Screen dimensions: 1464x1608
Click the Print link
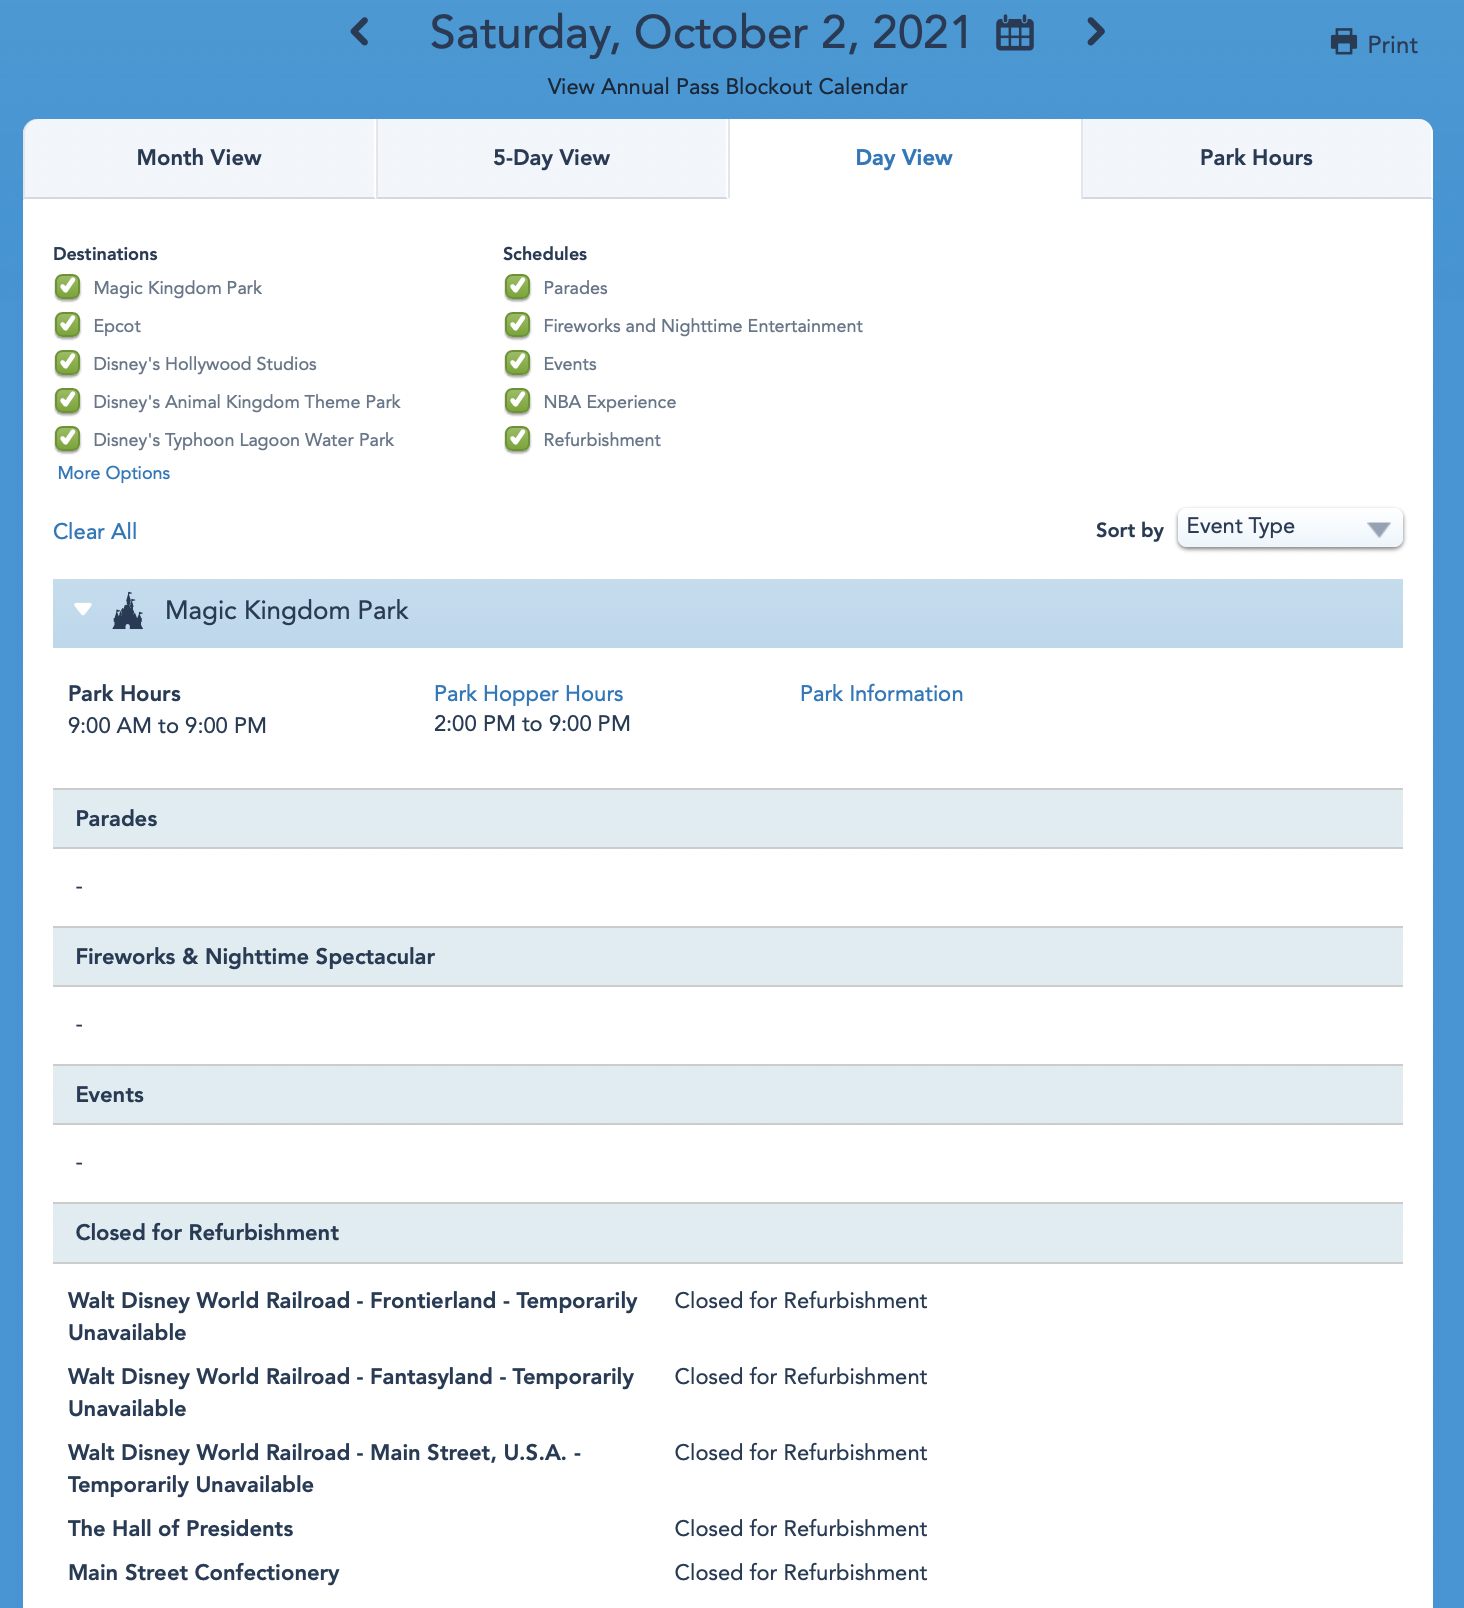1392,45
